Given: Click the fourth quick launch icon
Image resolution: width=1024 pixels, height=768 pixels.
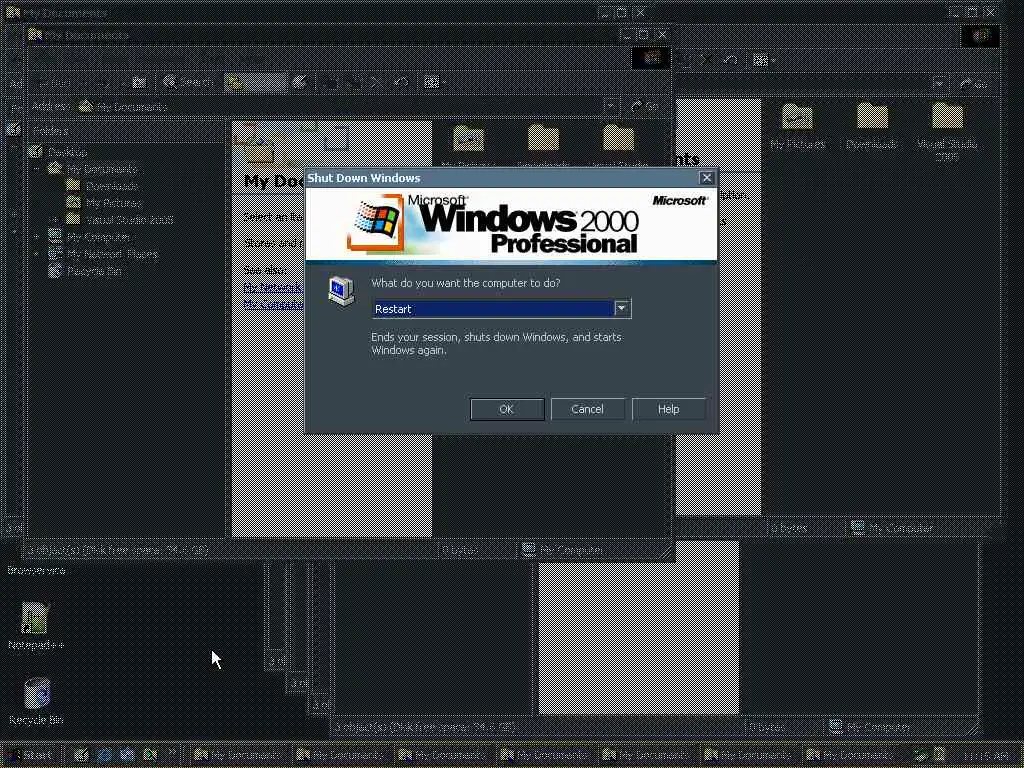Looking at the screenshot, I should point(150,755).
